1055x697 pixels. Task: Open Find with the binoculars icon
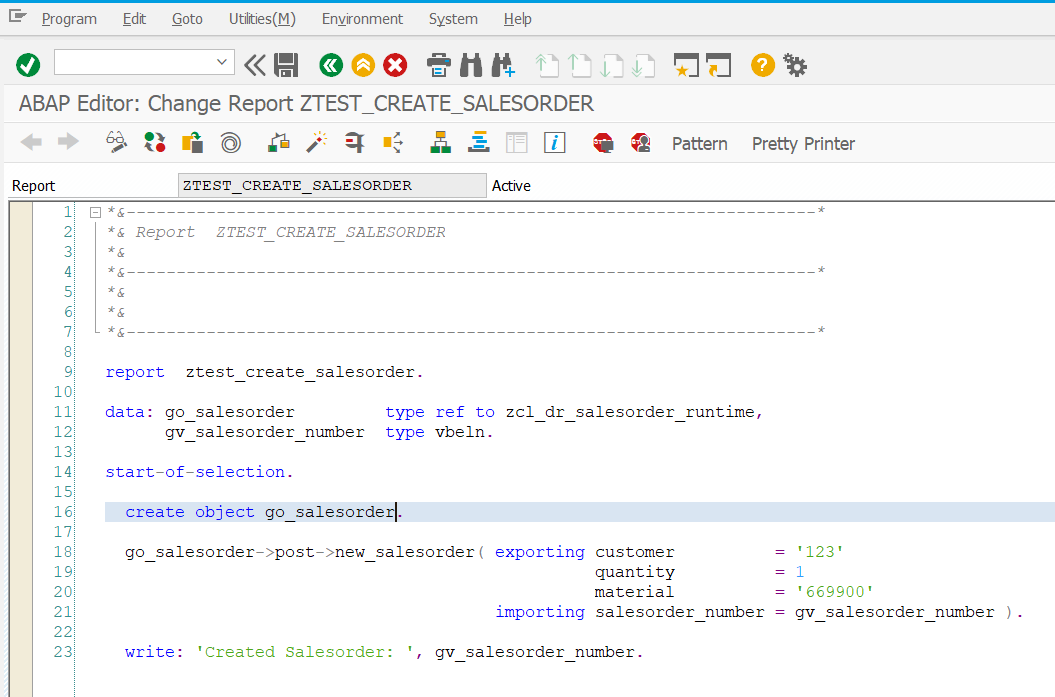[472, 66]
